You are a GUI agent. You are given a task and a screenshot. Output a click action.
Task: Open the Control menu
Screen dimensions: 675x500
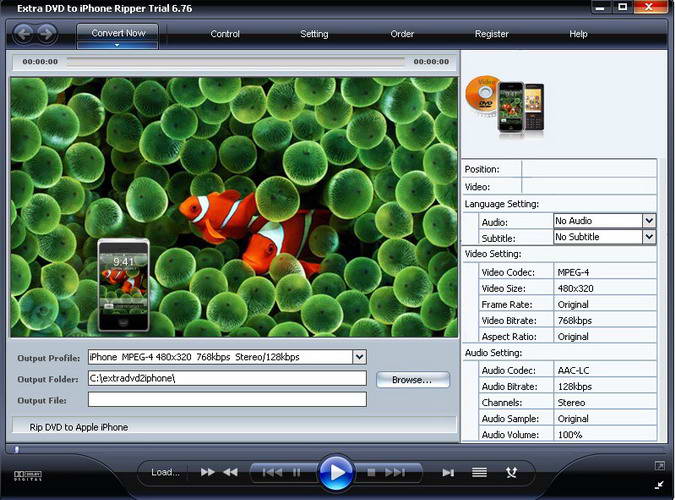click(225, 34)
